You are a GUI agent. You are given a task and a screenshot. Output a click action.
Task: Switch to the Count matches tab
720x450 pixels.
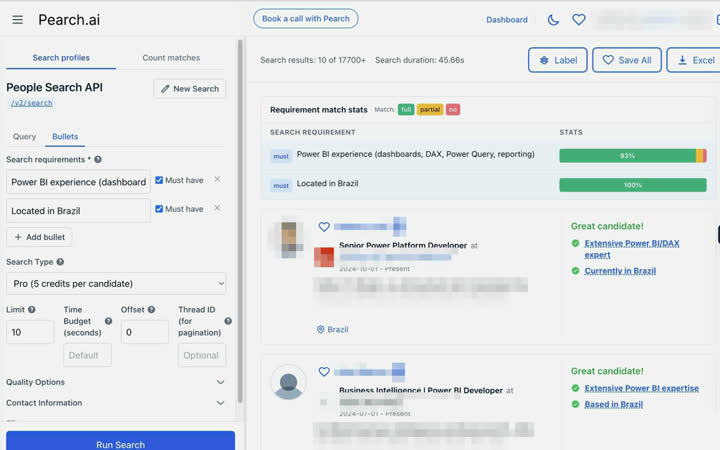click(x=171, y=58)
